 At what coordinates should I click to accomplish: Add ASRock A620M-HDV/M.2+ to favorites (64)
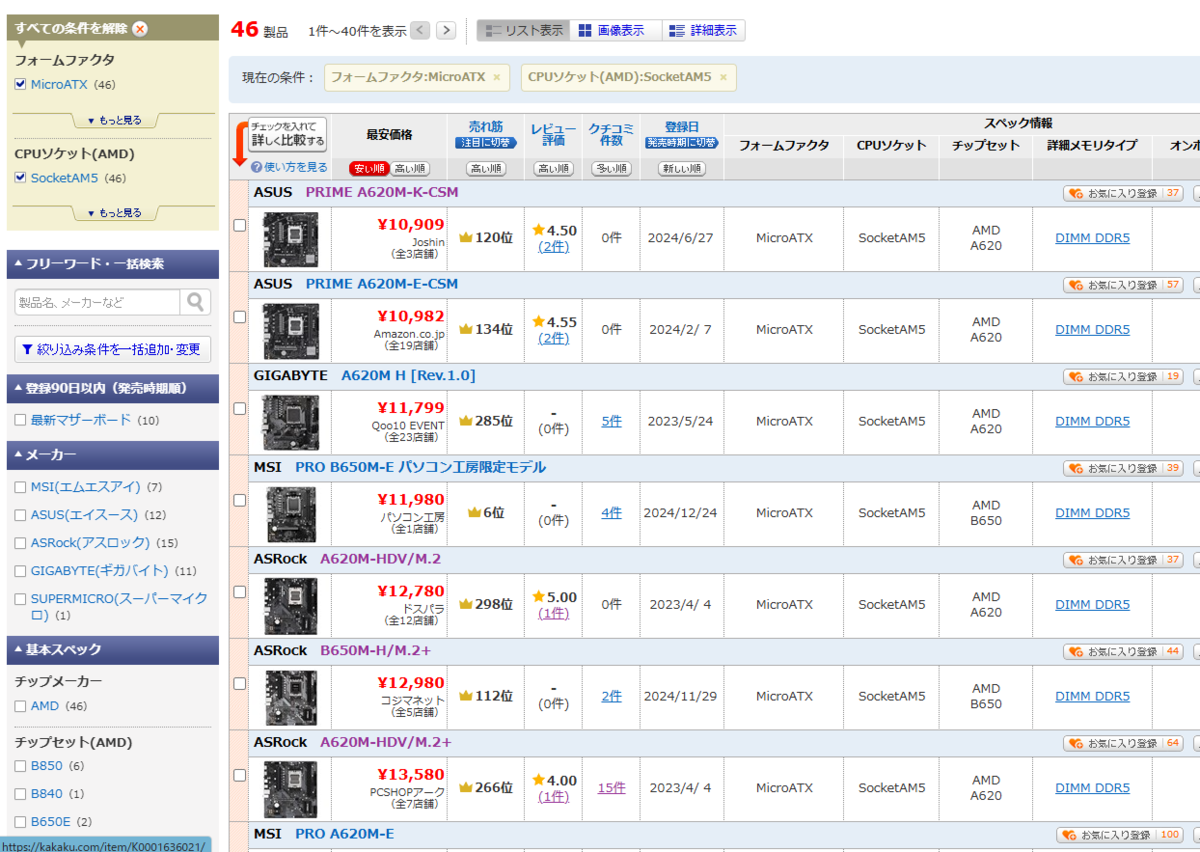(x=1123, y=744)
